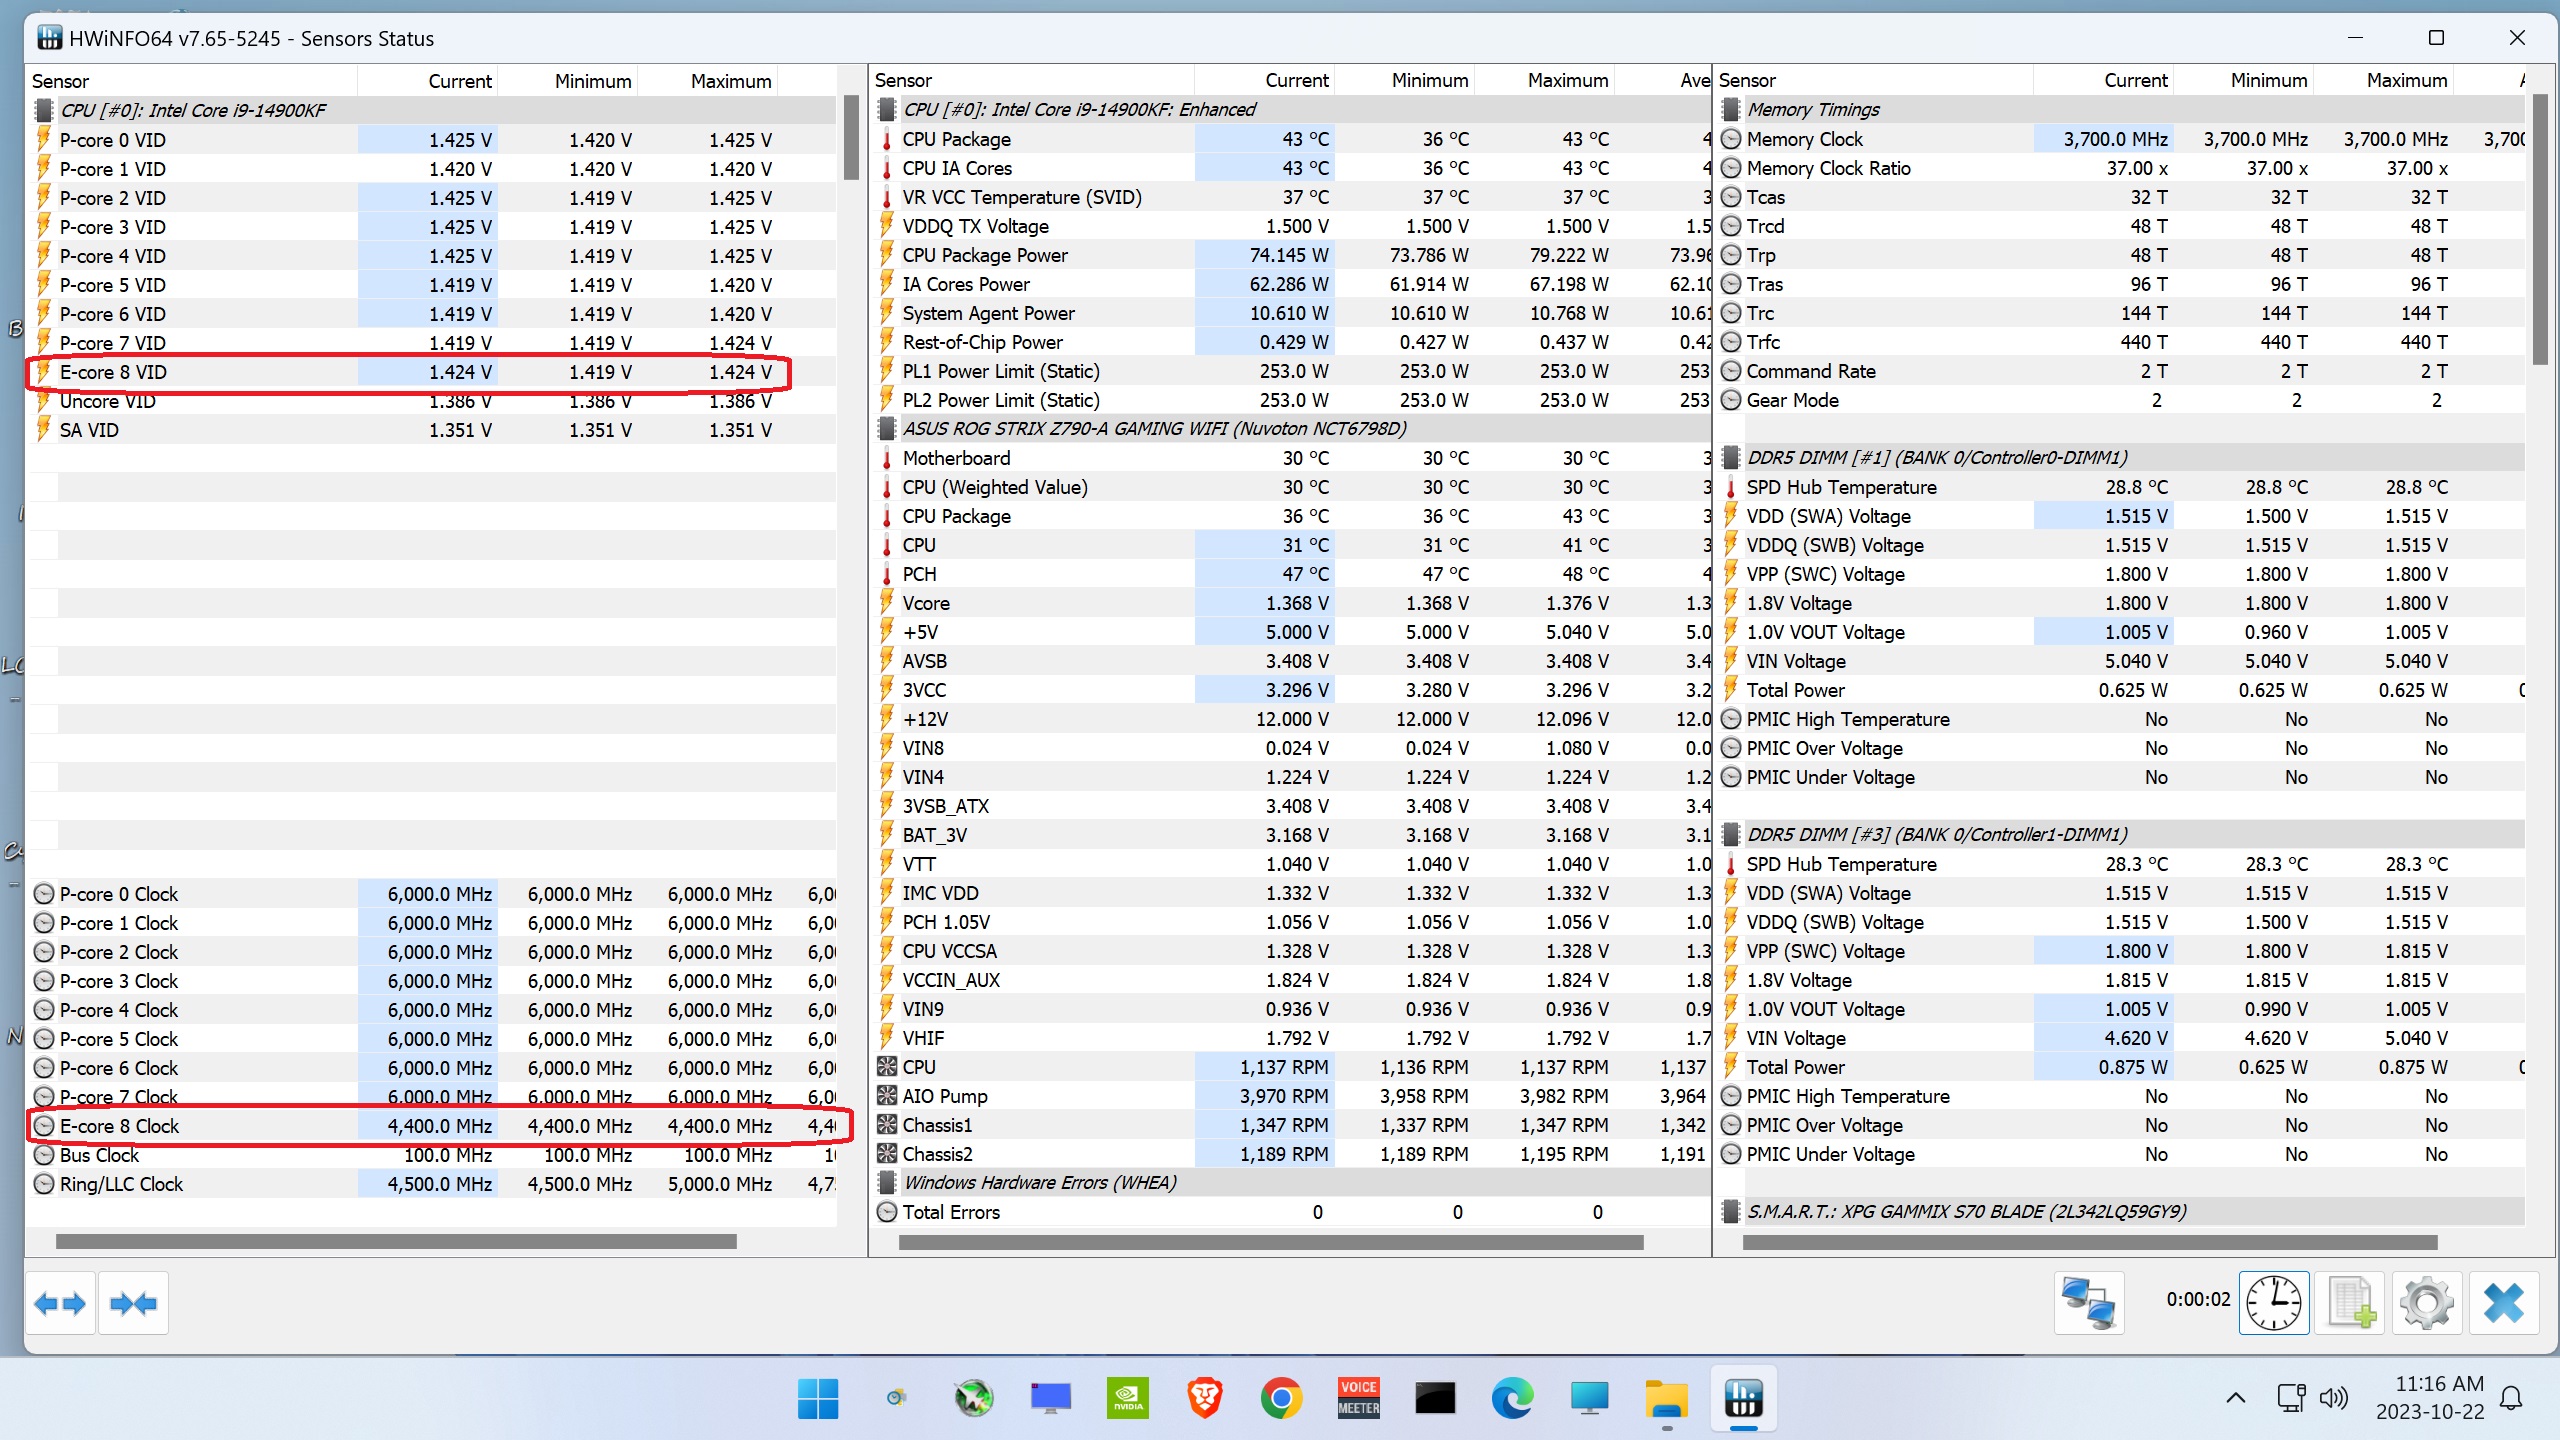Select the PMIC High Temperature row under DIMM #1
This screenshot has width=2560, height=1440.
tap(2121, 719)
